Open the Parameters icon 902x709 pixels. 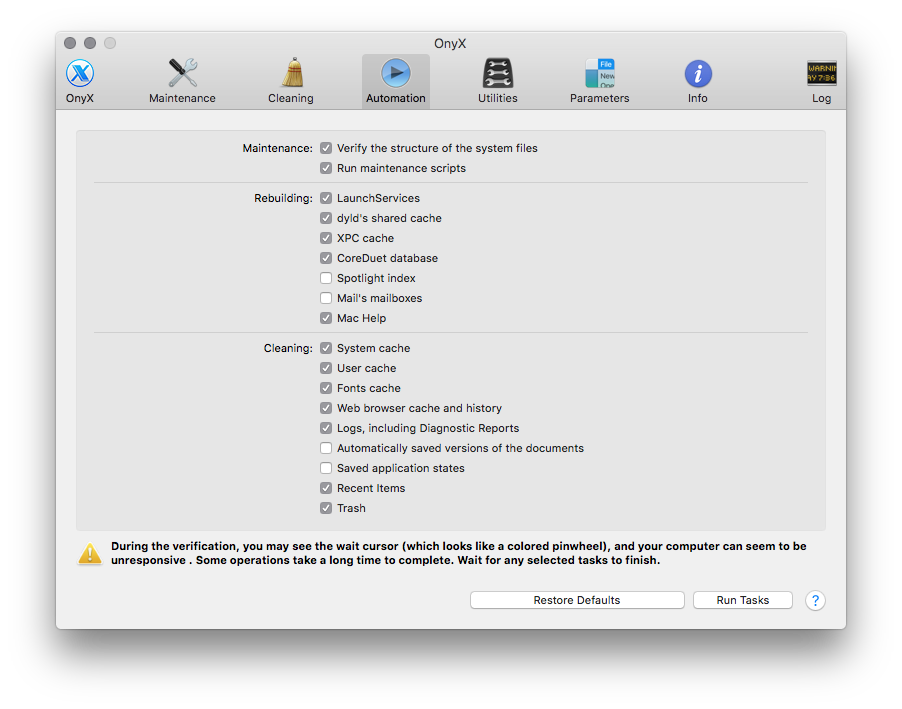pos(600,73)
